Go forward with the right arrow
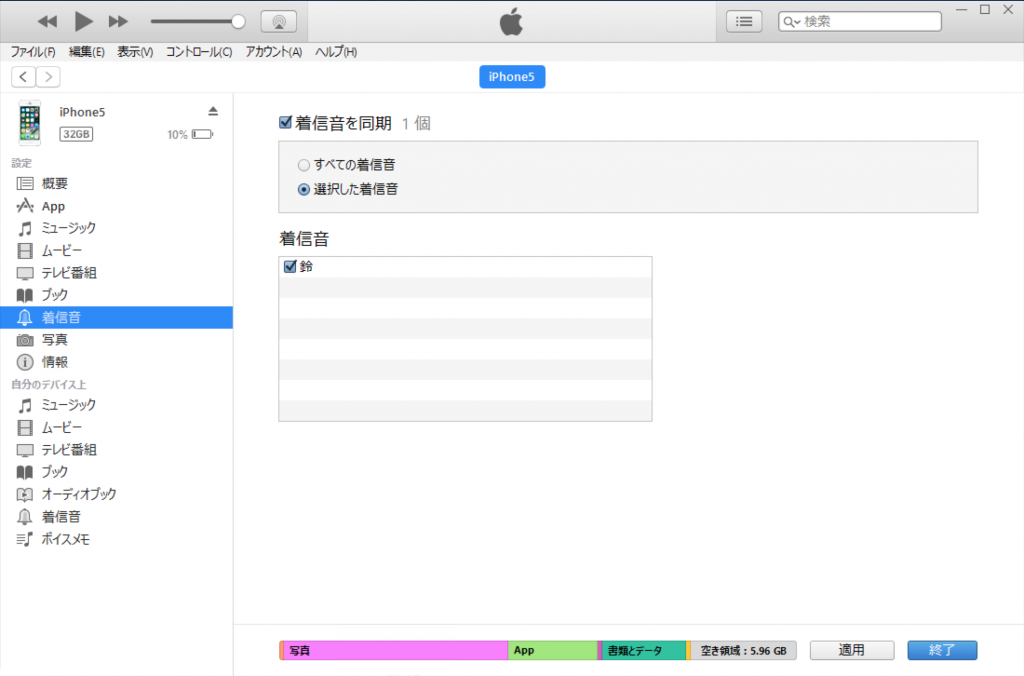This screenshot has height=676, width=1024. (48, 77)
